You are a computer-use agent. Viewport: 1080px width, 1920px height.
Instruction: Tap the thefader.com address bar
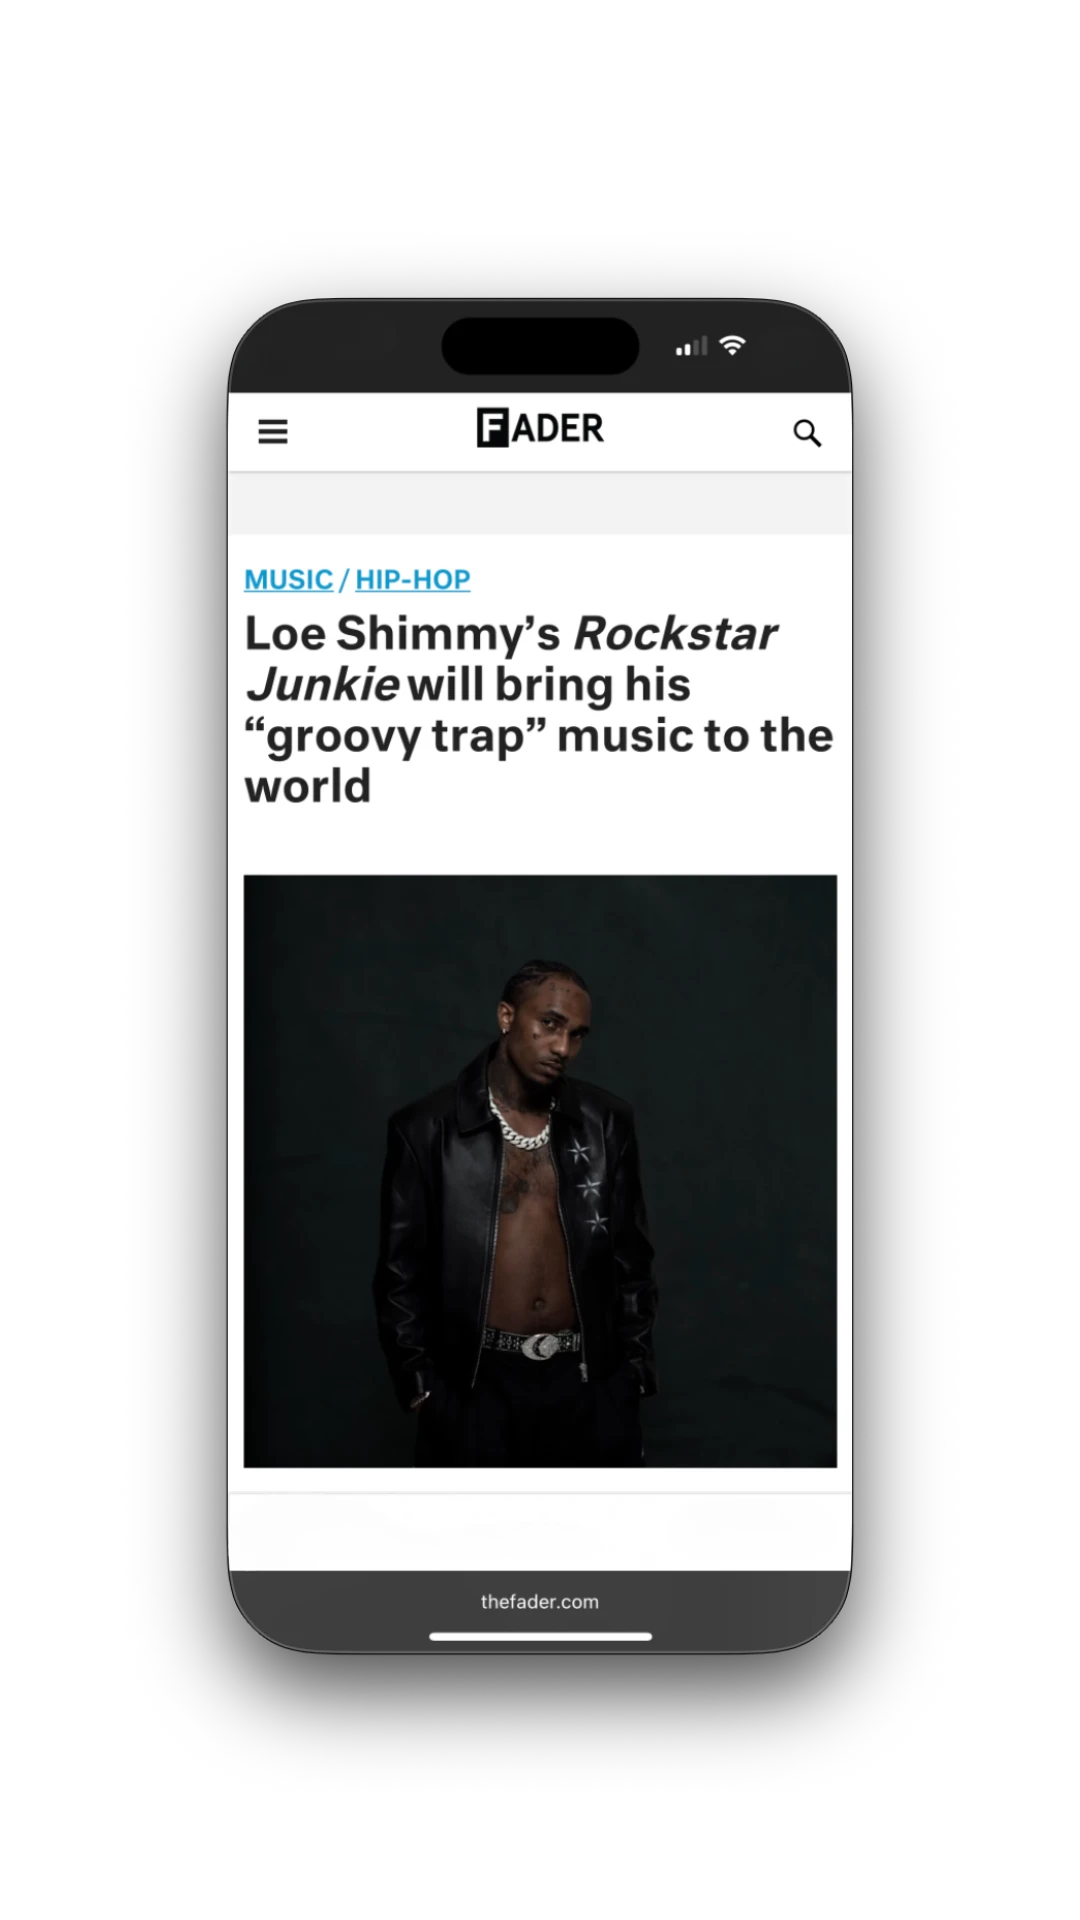(x=540, y=1601)
